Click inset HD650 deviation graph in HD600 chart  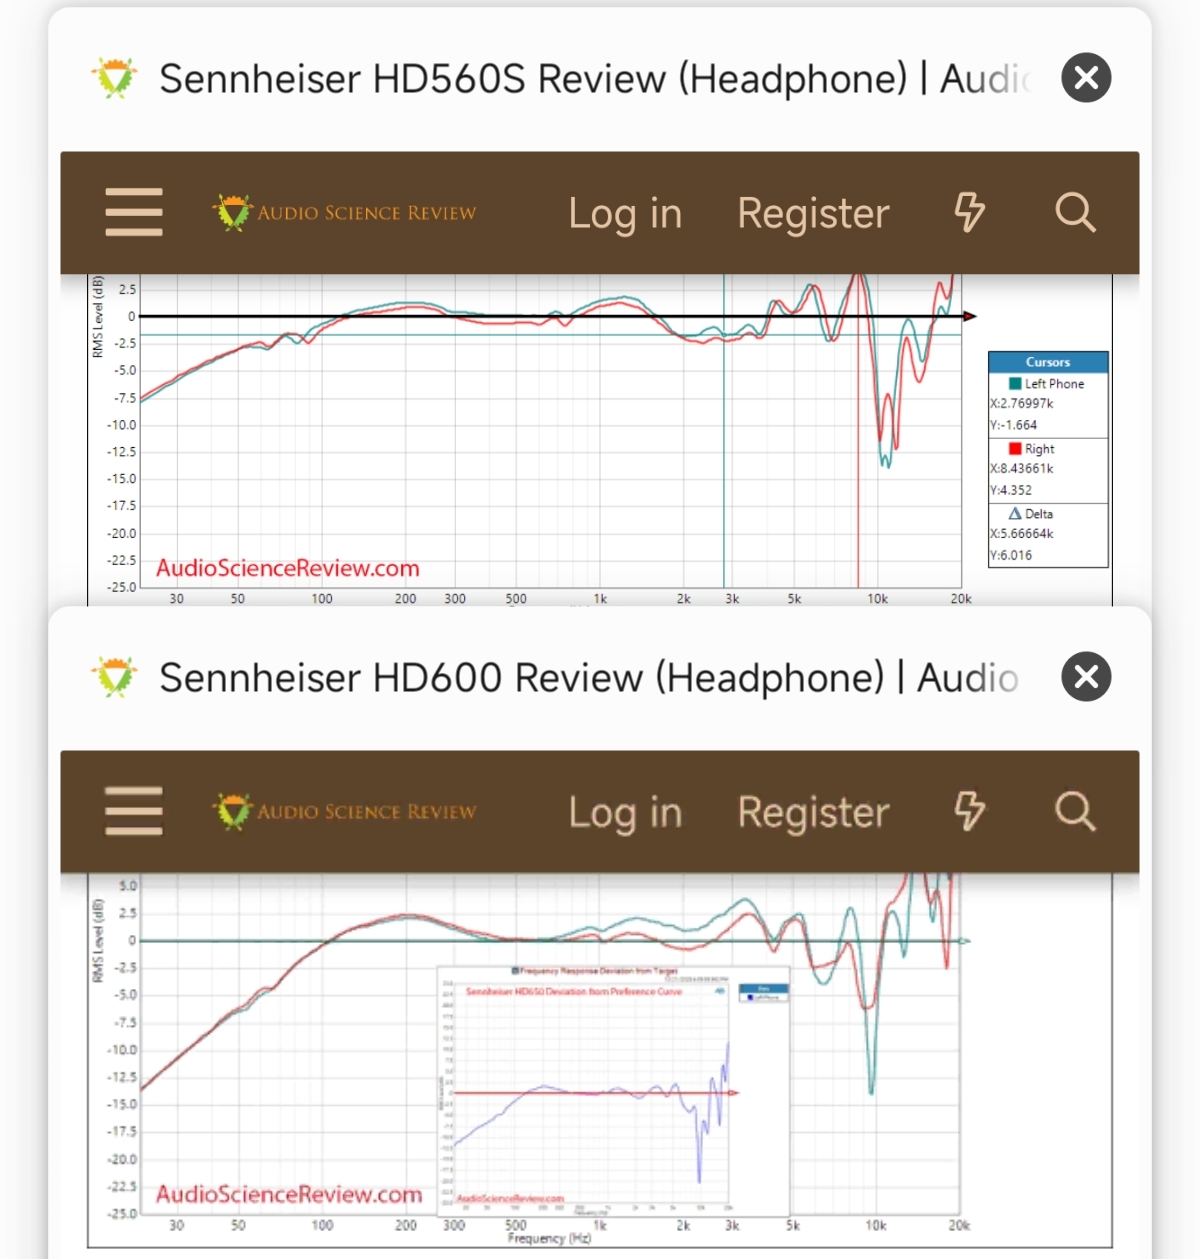pyautogui.click(x=613, y=1090)
